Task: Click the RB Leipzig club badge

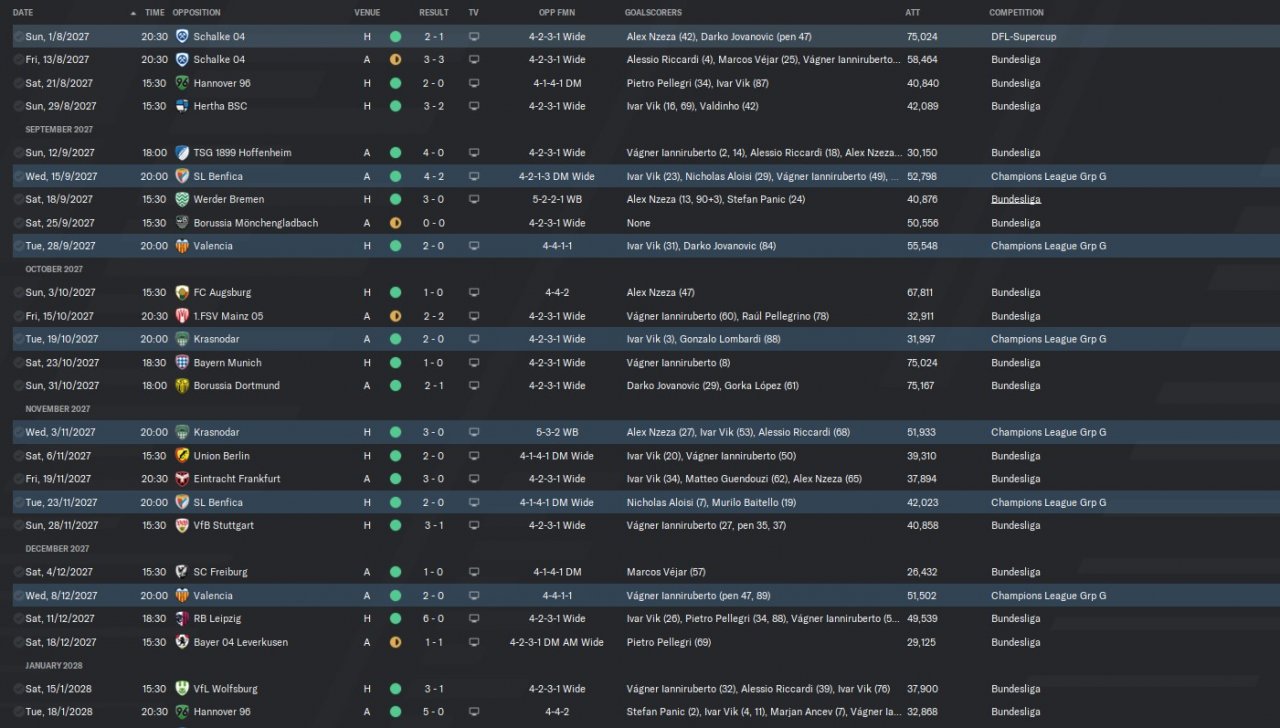Action: pyautogui.click(x=182, y=619)
